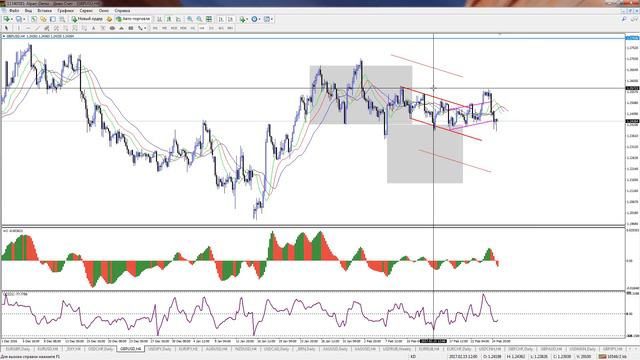
Task: Expand the Arrows tool dropdown arrow
Action: (x=145, y=28)
